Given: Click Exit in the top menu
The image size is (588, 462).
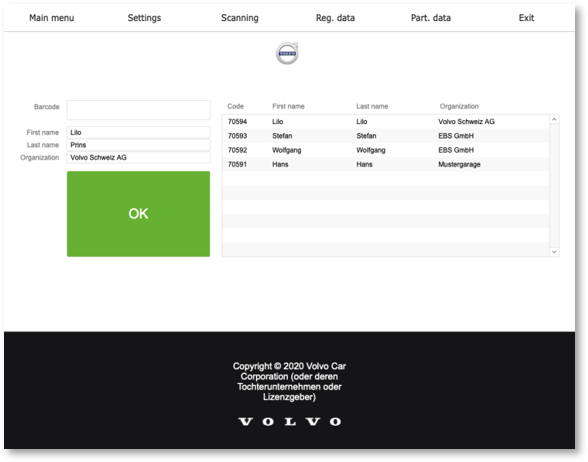Looking at the screenshot, I should (526, 18).
